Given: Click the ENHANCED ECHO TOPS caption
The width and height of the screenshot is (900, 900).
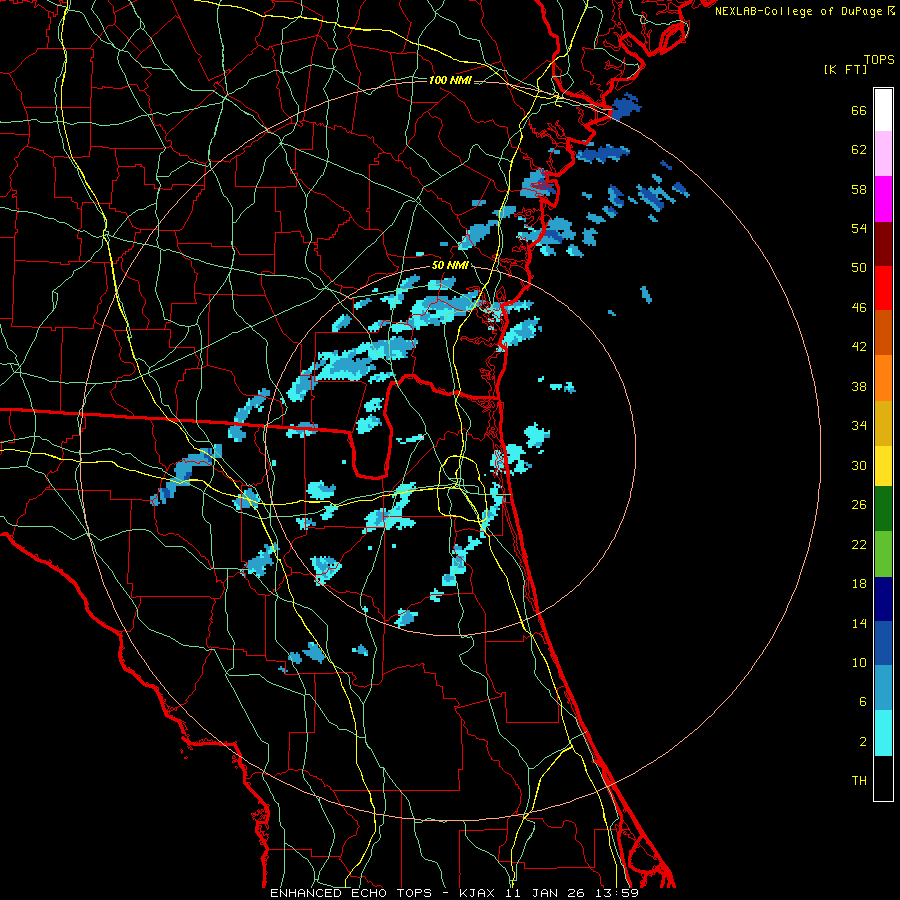Looking at the screenshot, I should [351, 893].
